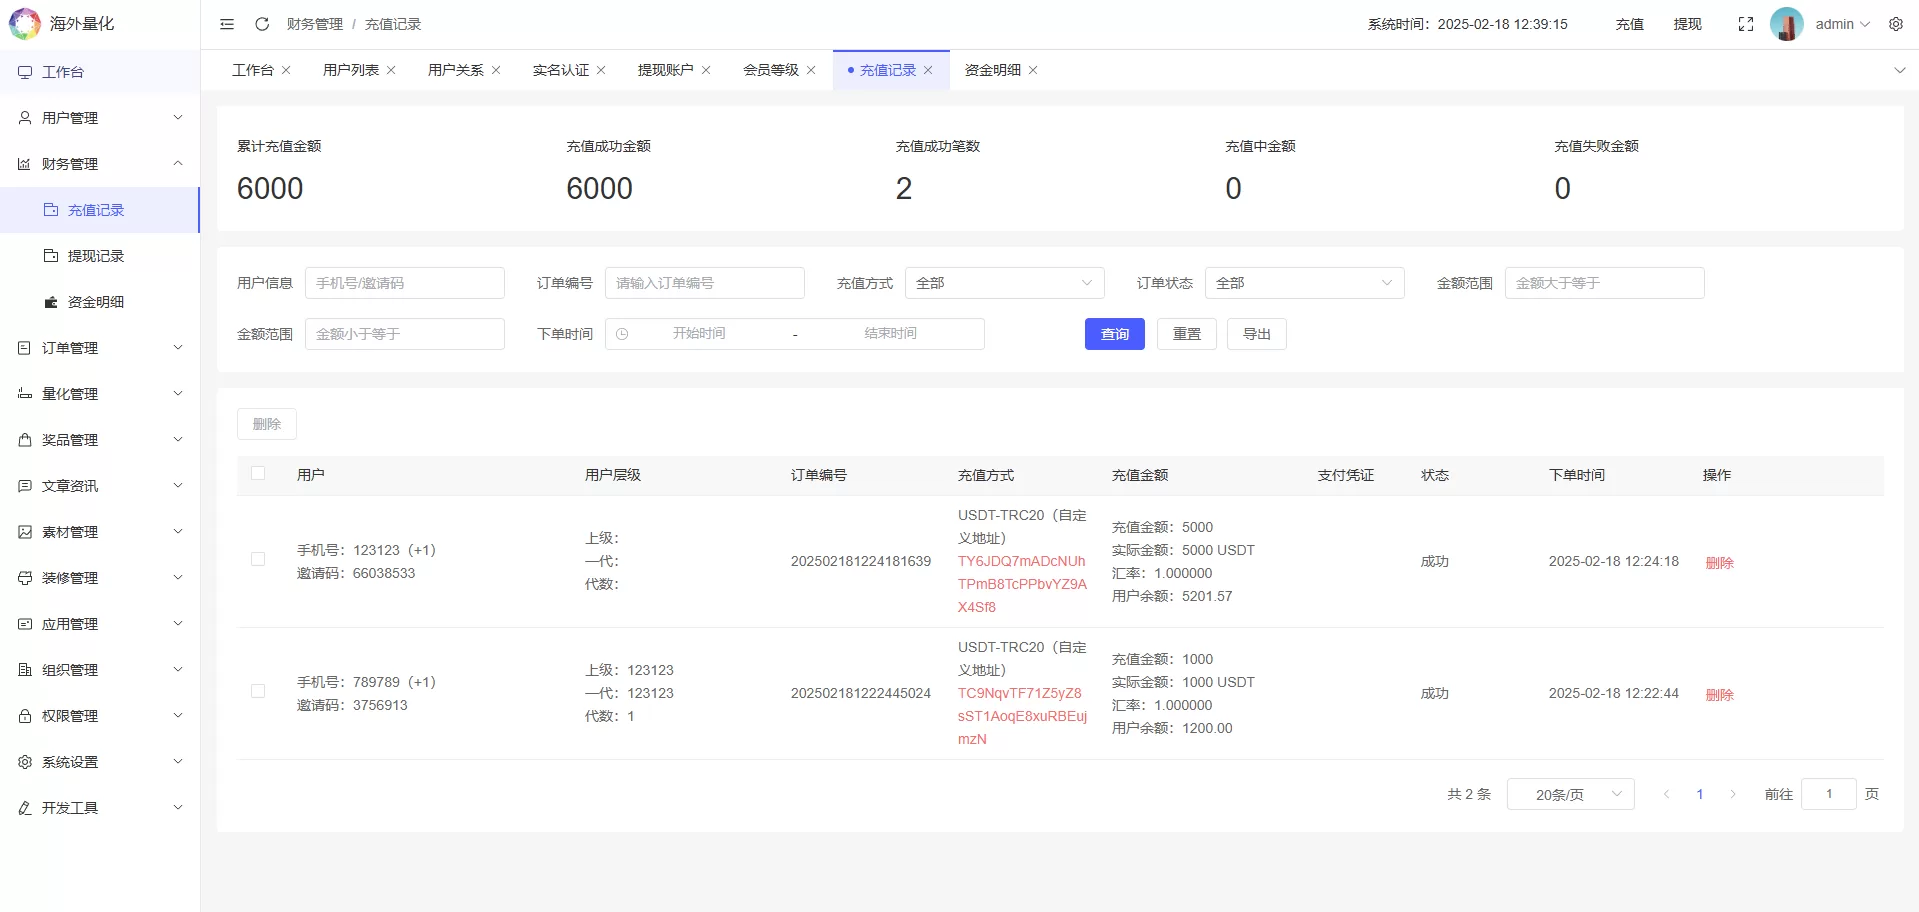Select the row checkbox for user 123123
1919x912 pixels.
[x=258, y=560]
